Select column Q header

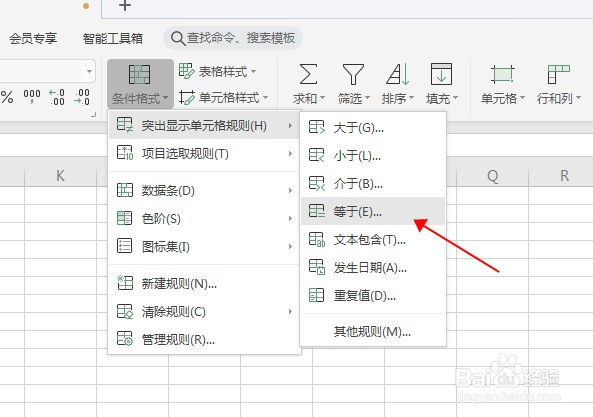(x=492, y=176)
